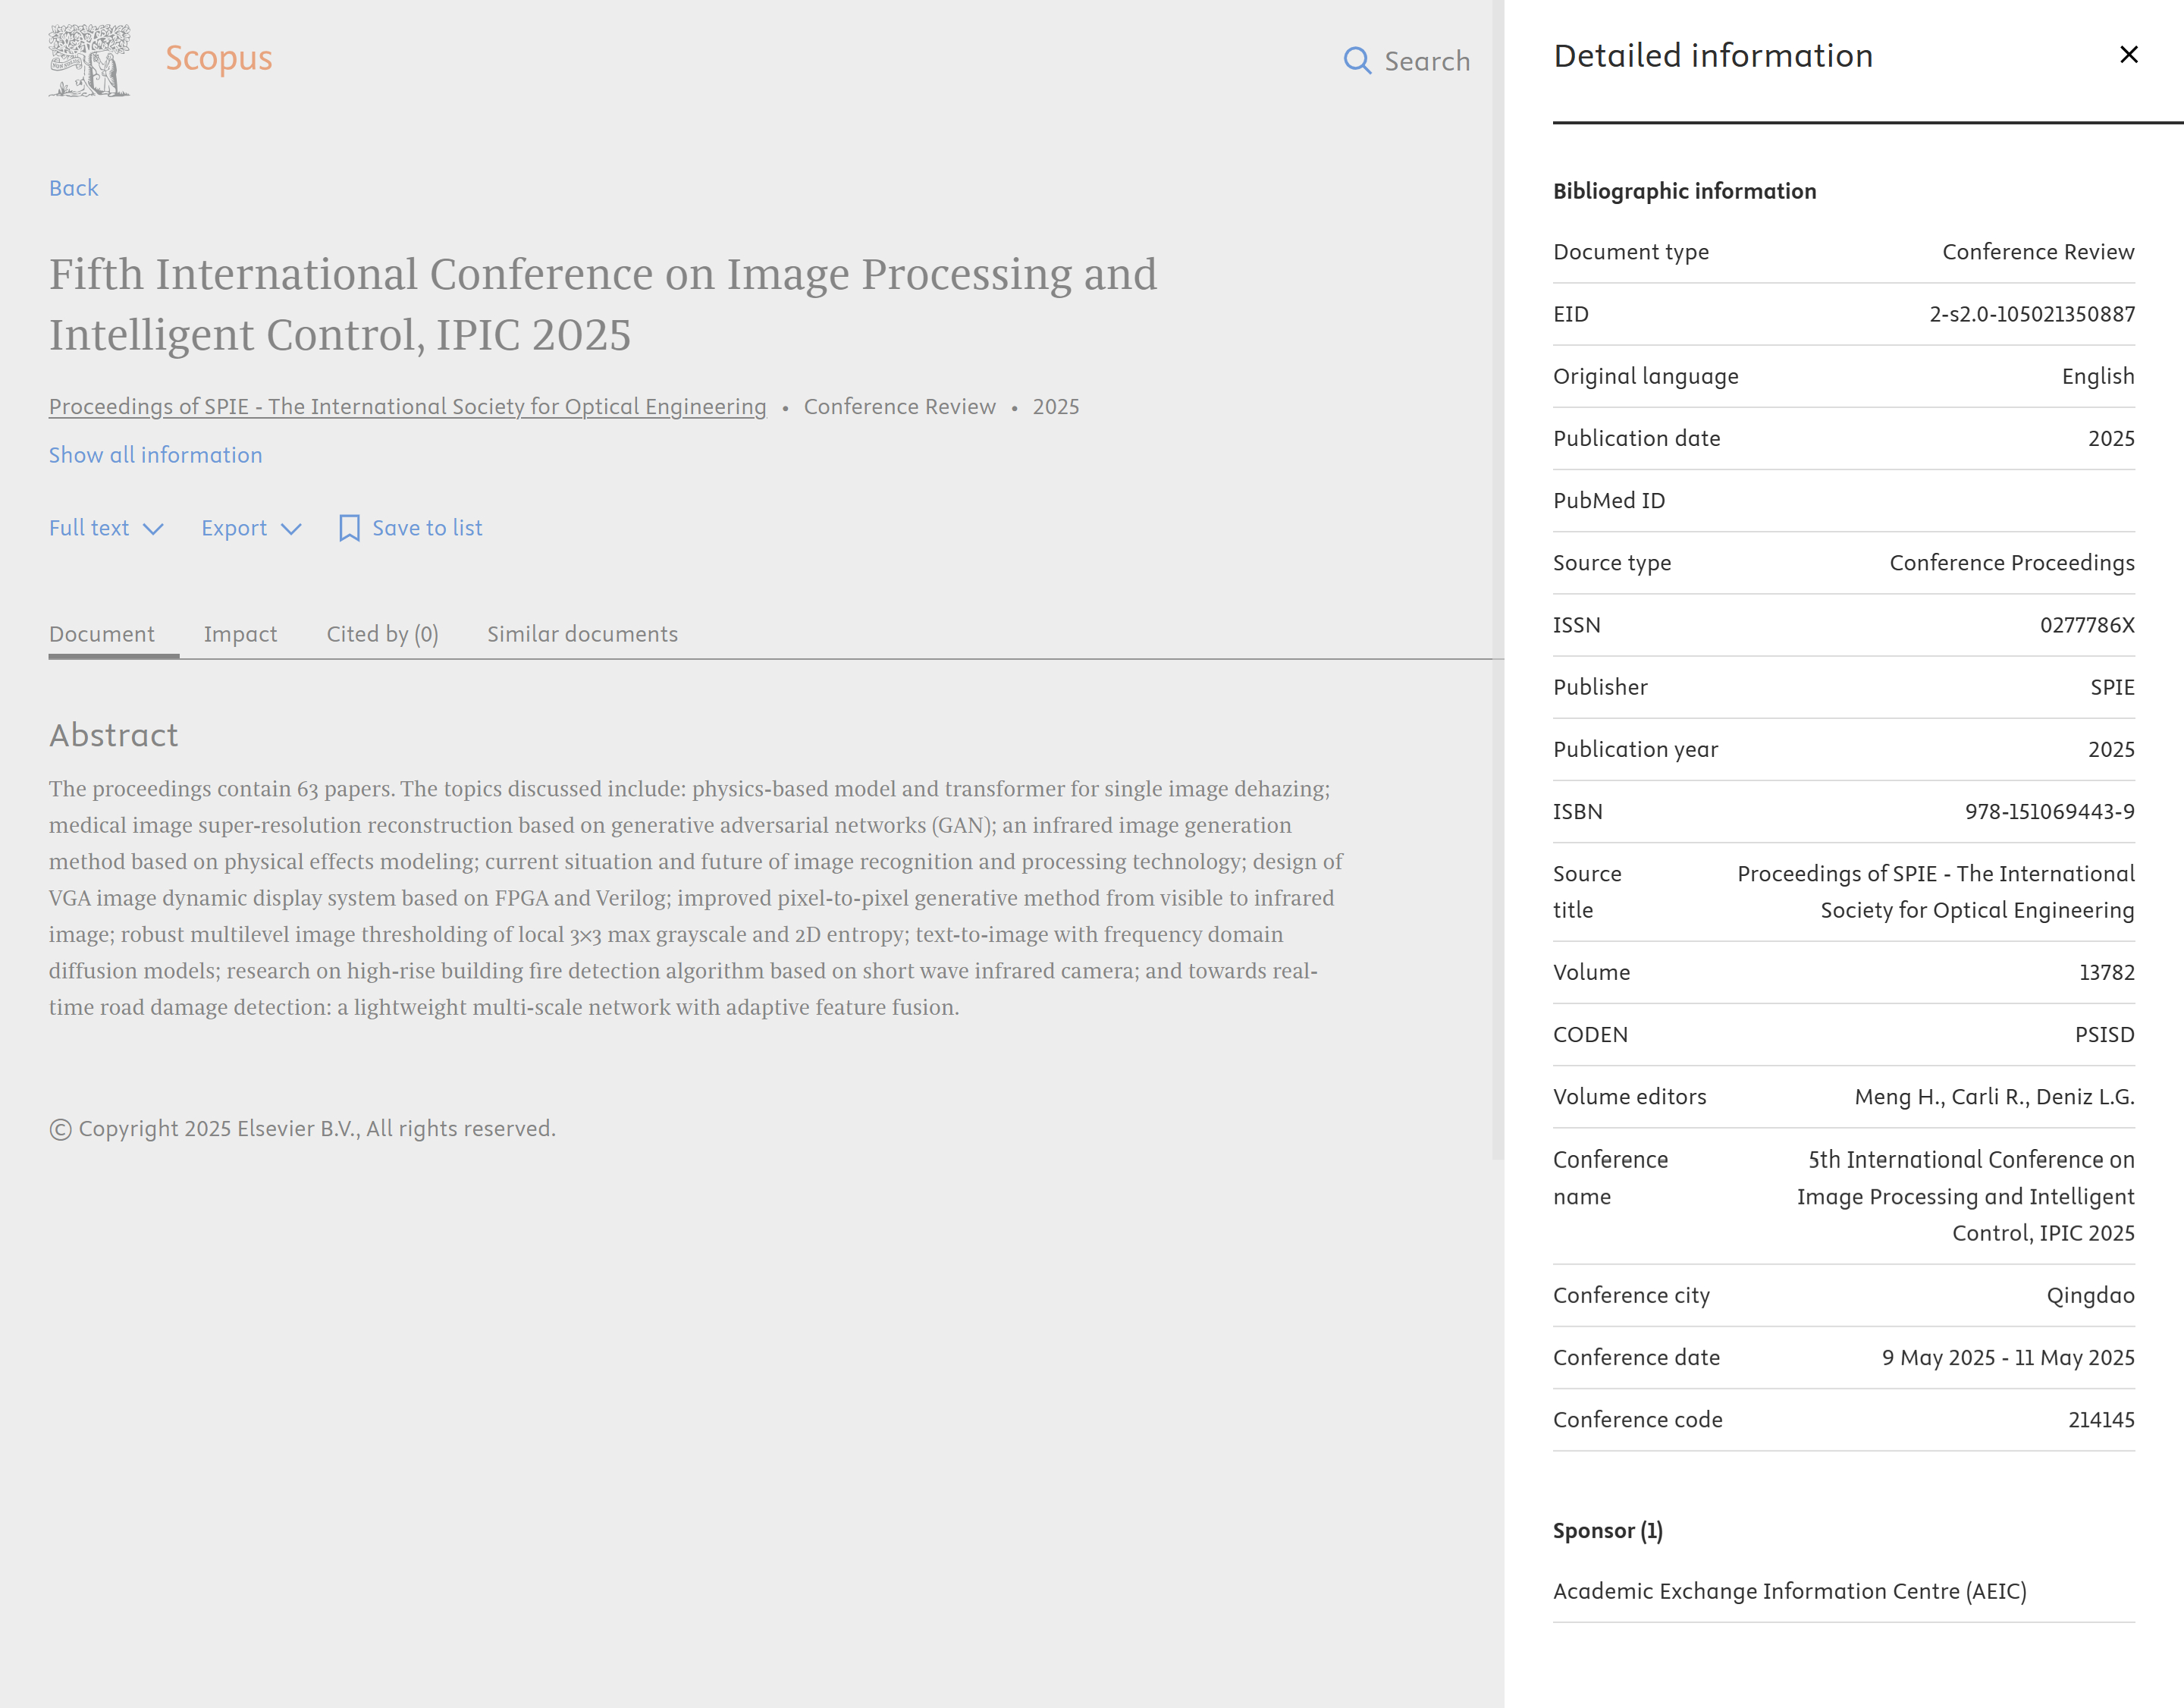Select the Document tab
Image resolution: width=2184 pixels, height=1708 pixels.
(x=102, y=634)
